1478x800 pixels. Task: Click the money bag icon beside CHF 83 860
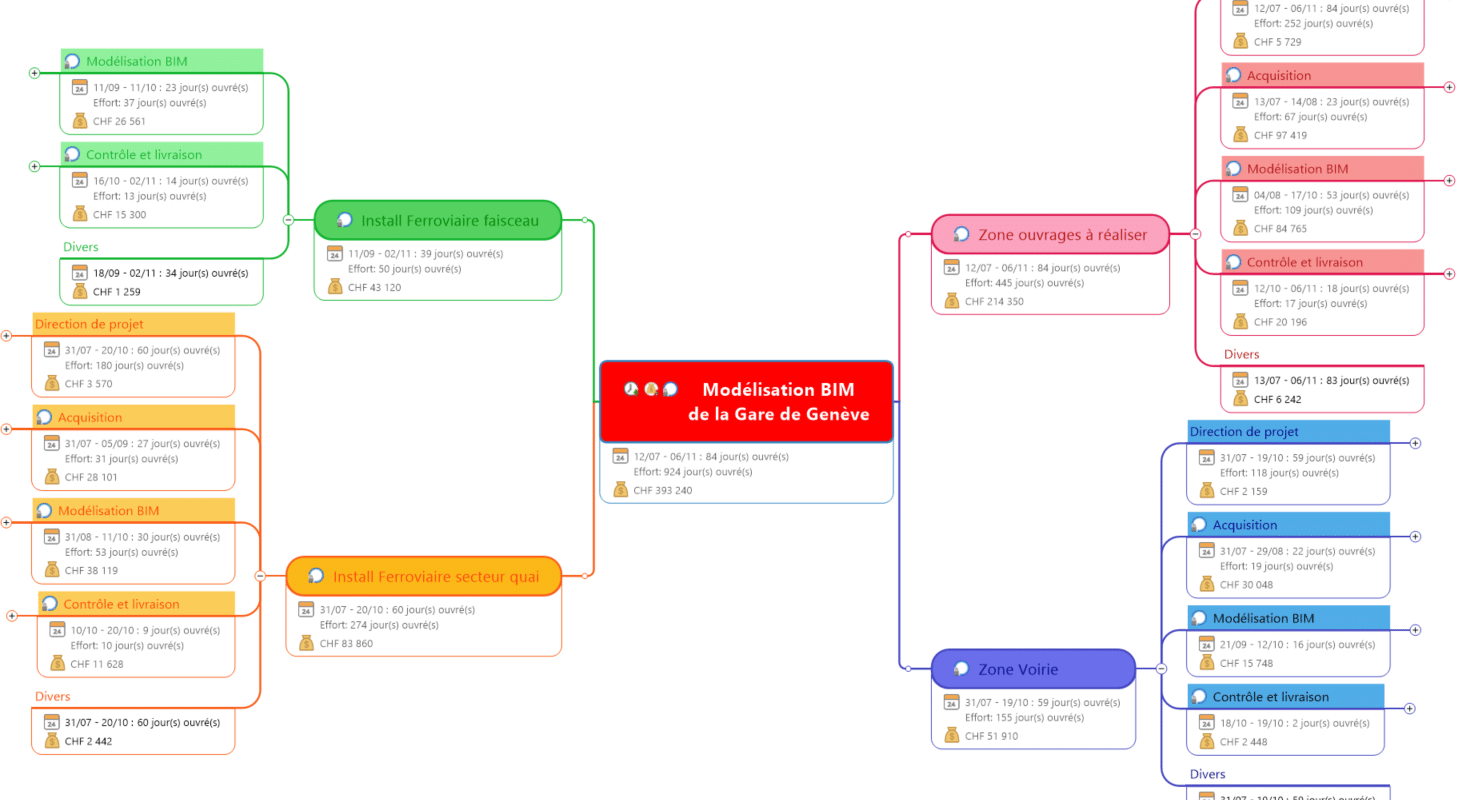tap(307, 643)
